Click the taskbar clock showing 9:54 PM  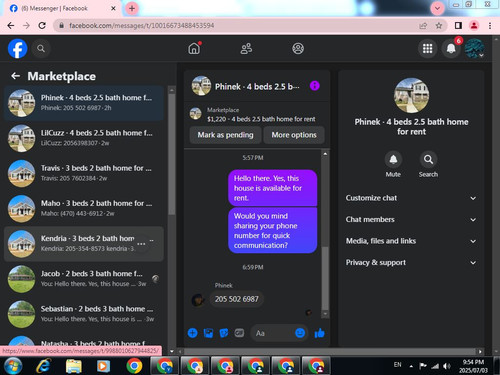pos(473,366)
